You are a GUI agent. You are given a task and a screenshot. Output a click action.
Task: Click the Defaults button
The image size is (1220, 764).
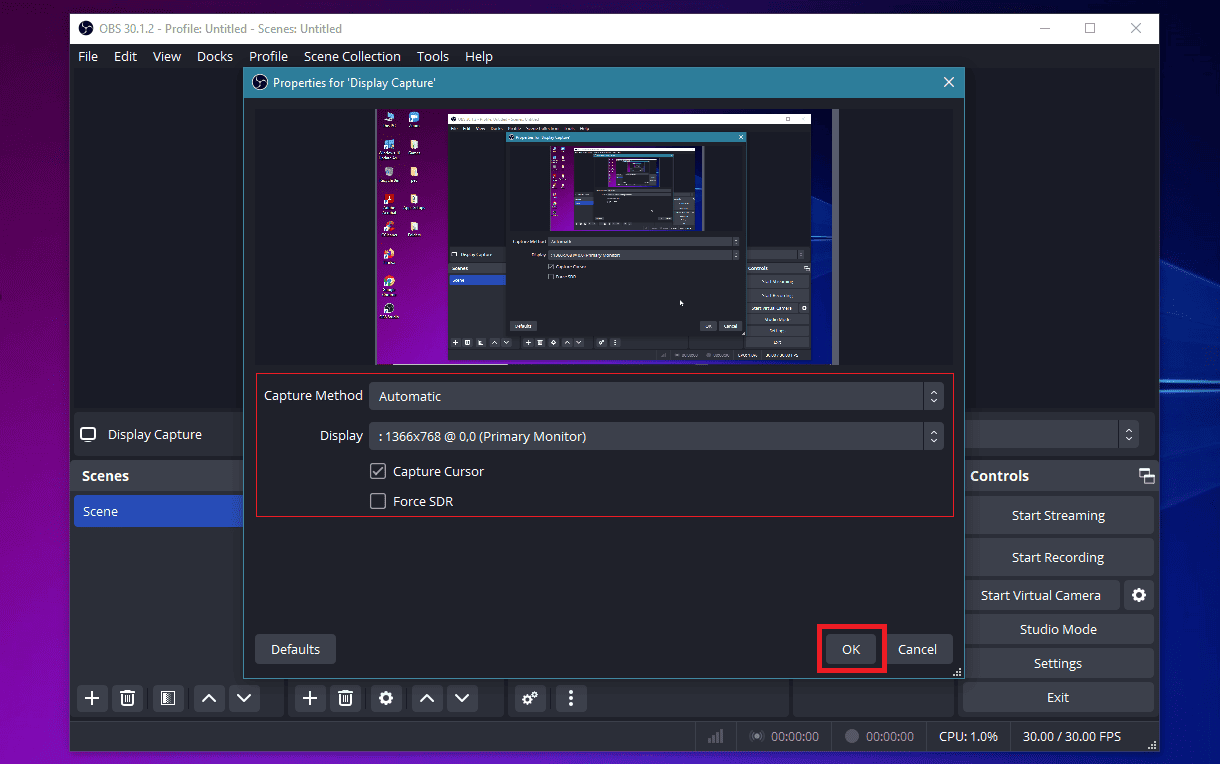[x=295, y=649]
